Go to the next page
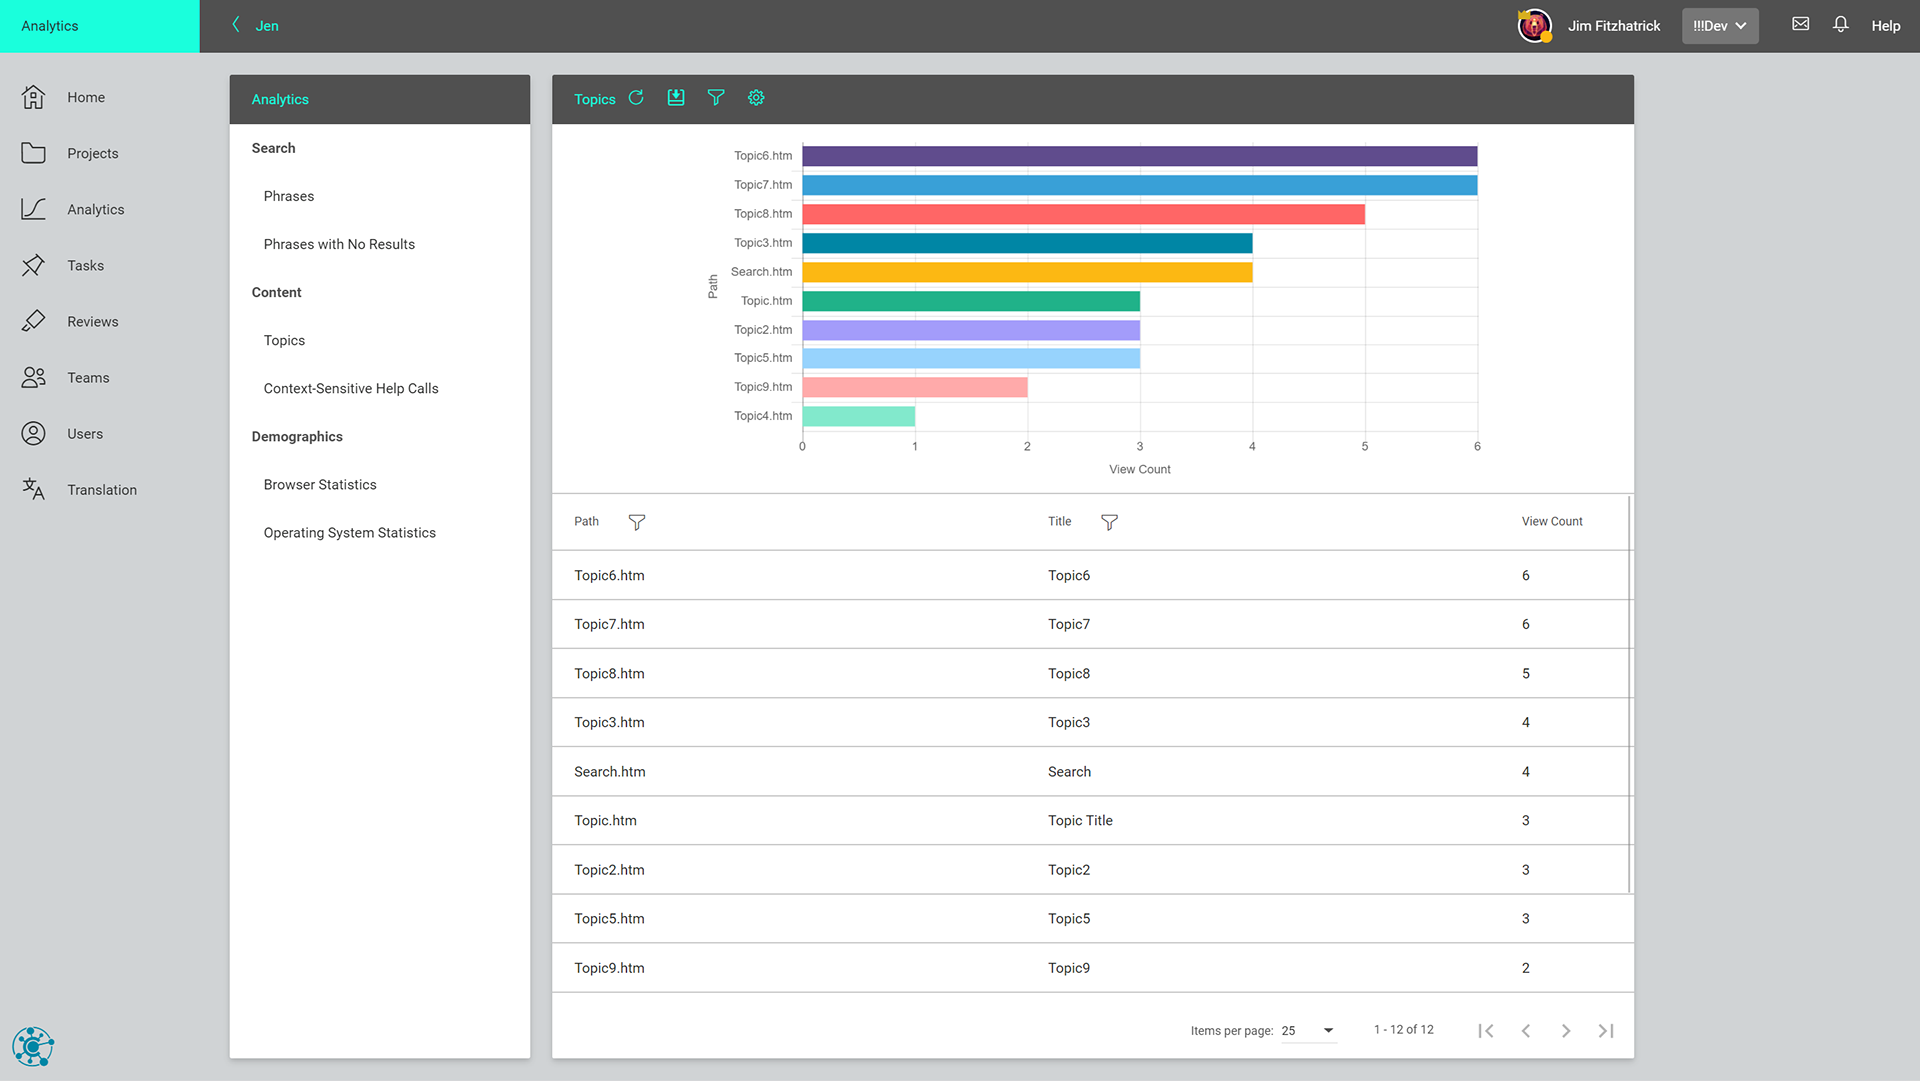The image size is (1920, 1081). coord(1566,1031)
